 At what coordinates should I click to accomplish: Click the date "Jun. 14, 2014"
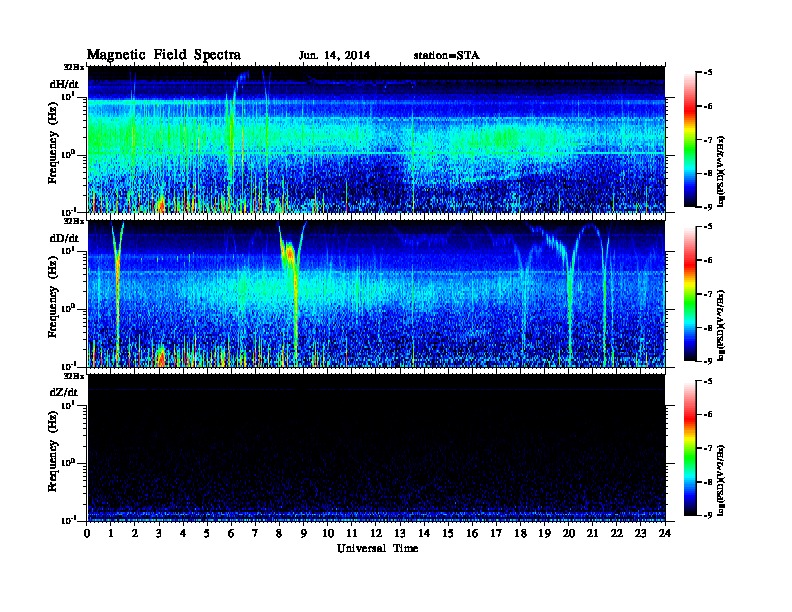pyautogui.click(x=334, y=56)
